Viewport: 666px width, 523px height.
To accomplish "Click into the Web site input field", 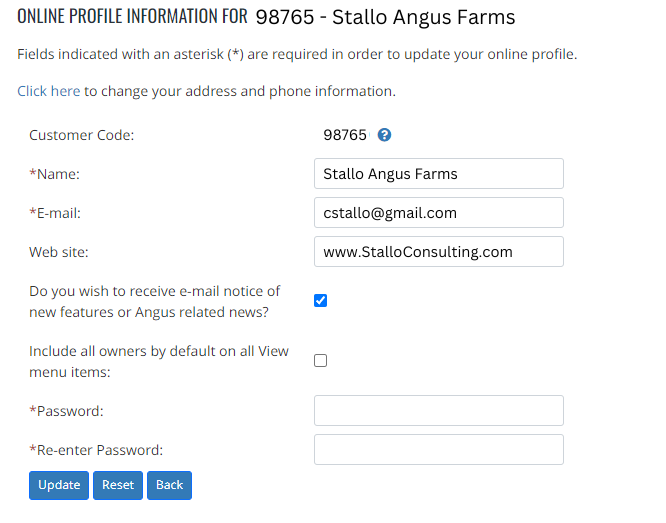I will (439, 252).
